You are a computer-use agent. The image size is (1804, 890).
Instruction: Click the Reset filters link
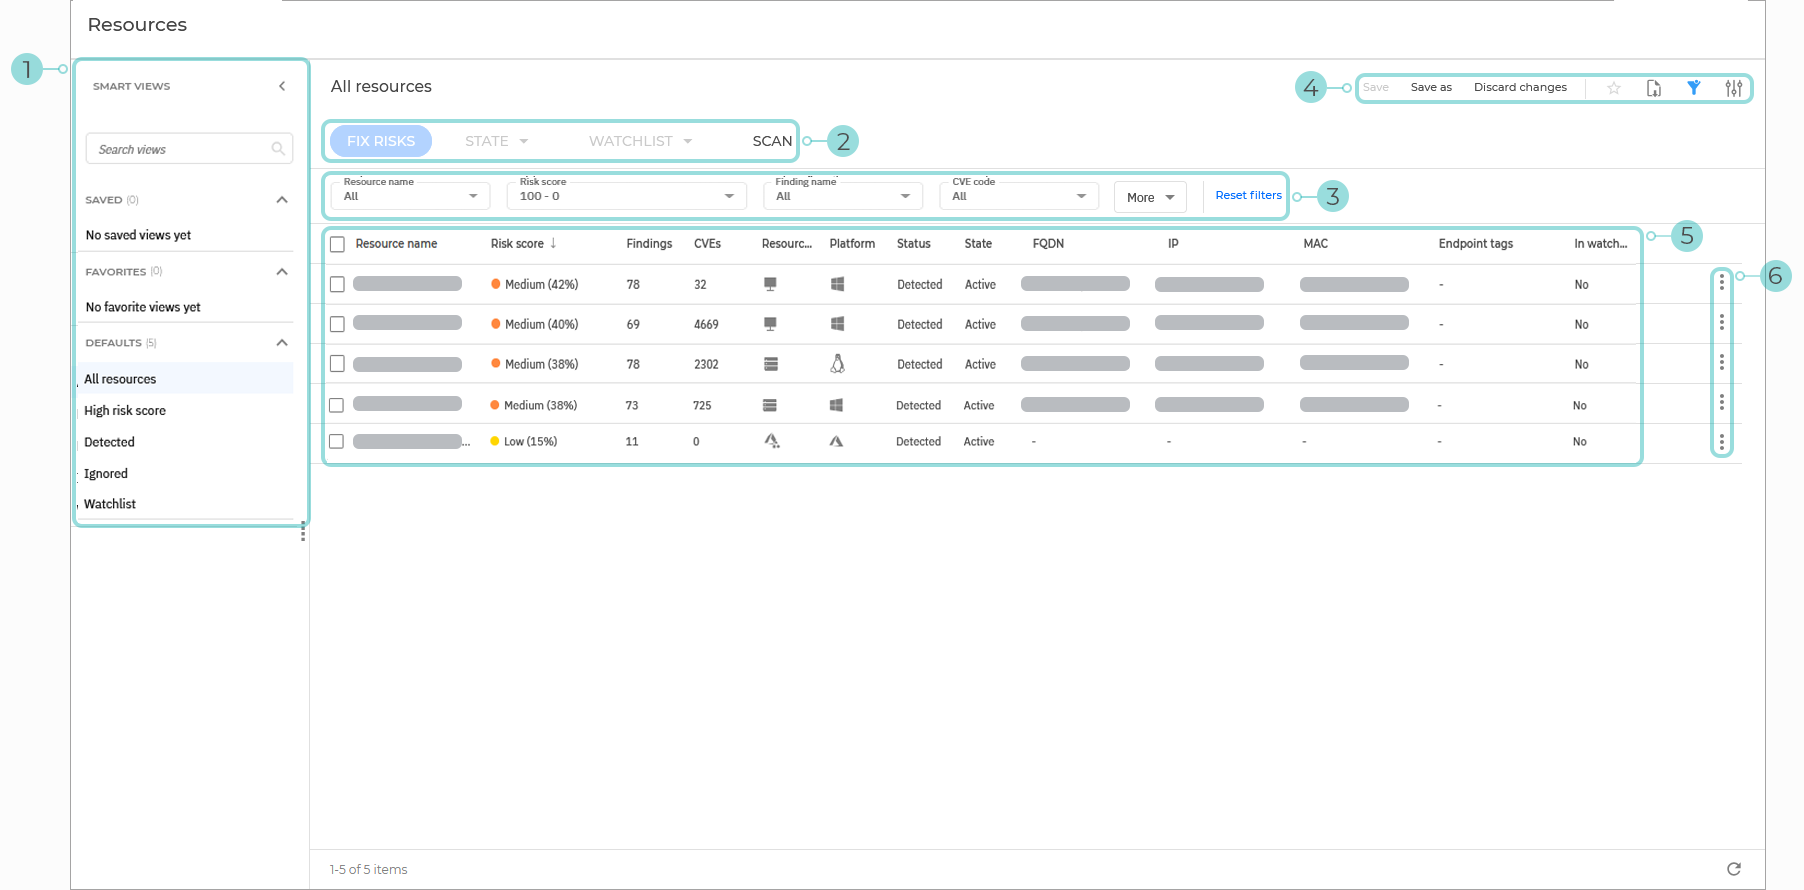pos(1248,195)
